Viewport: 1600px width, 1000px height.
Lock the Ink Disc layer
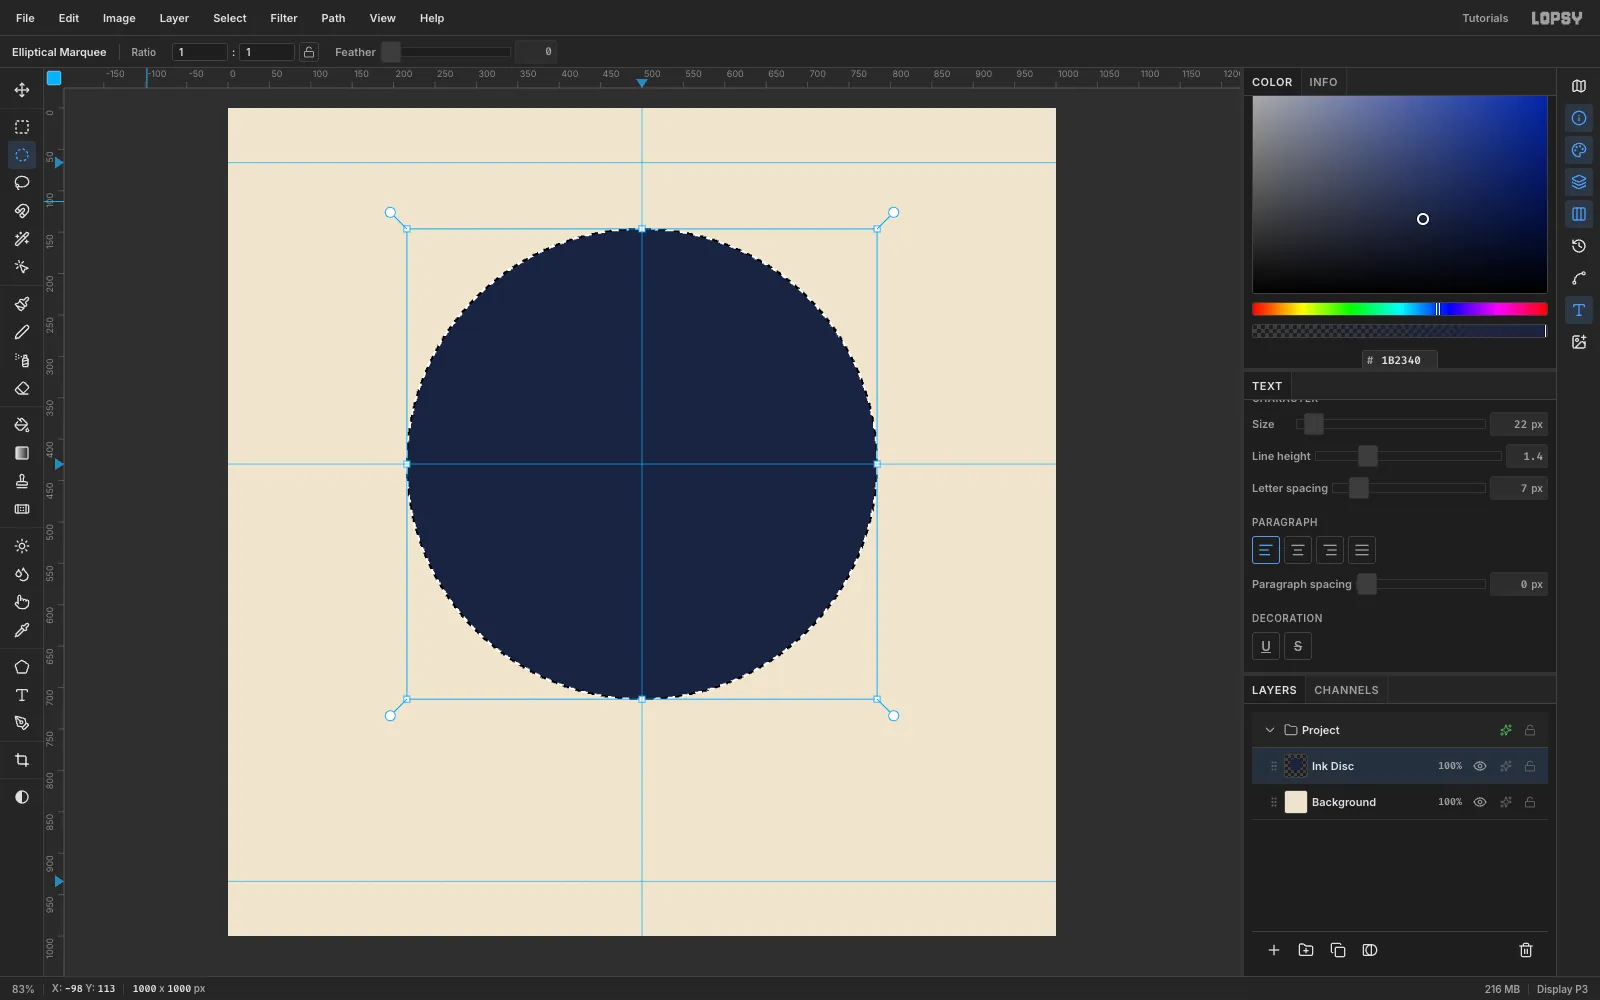pos(1530,766)
